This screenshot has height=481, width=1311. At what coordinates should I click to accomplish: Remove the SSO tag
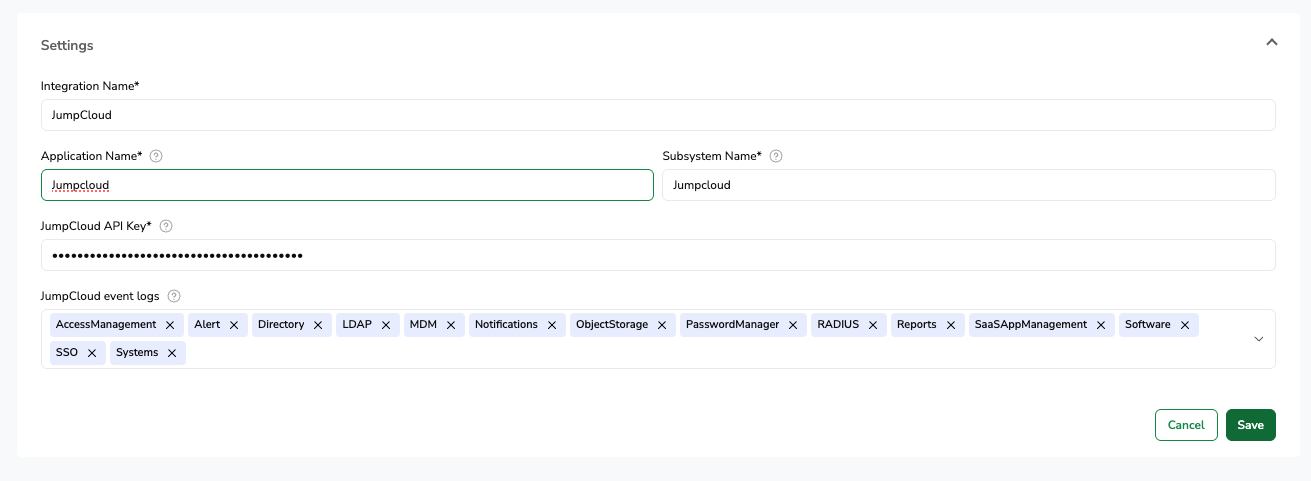pos(91,353)
